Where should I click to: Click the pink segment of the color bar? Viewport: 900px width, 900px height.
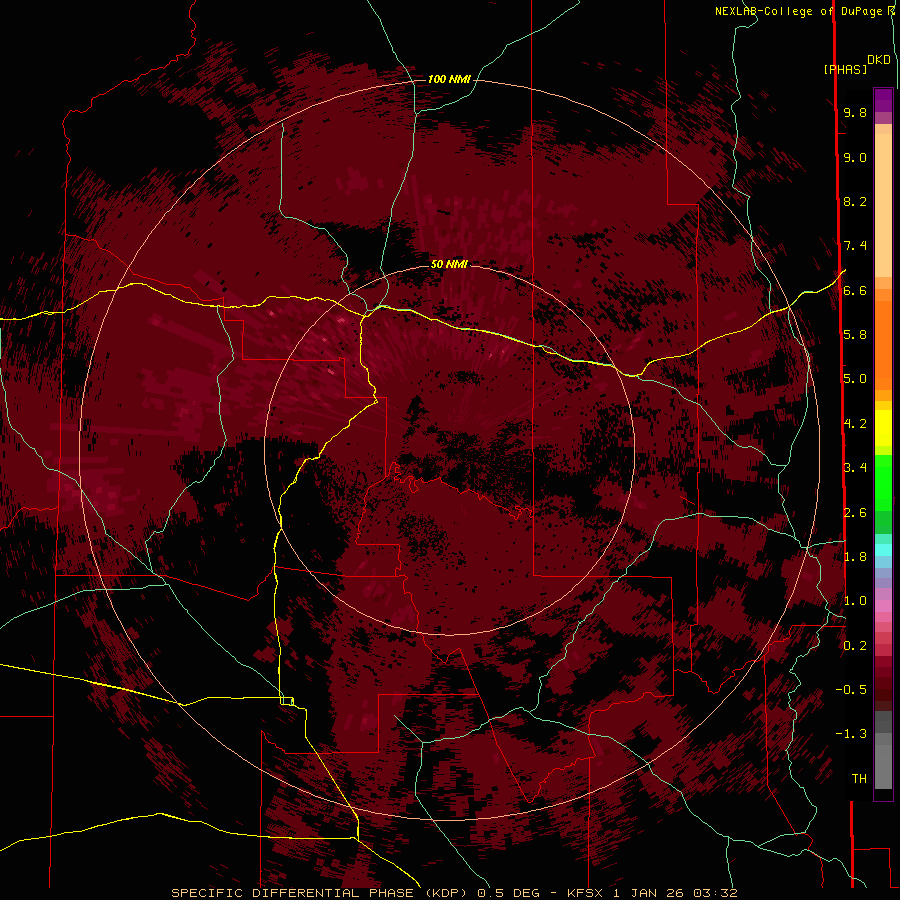(x=883, y=606)
